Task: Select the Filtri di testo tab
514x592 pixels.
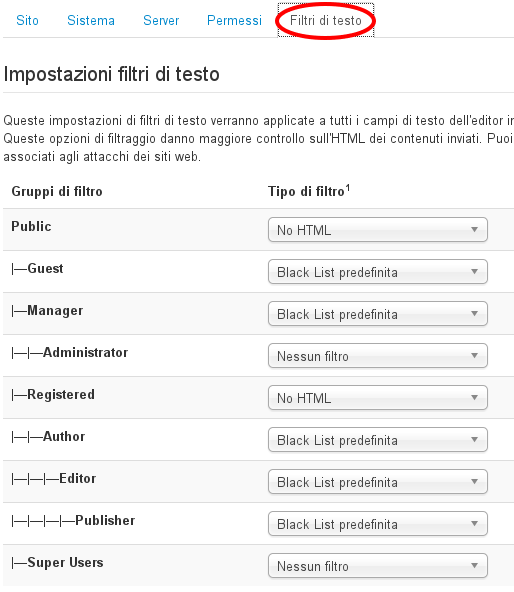Action: pyautogui.click(x=326, y=20)
